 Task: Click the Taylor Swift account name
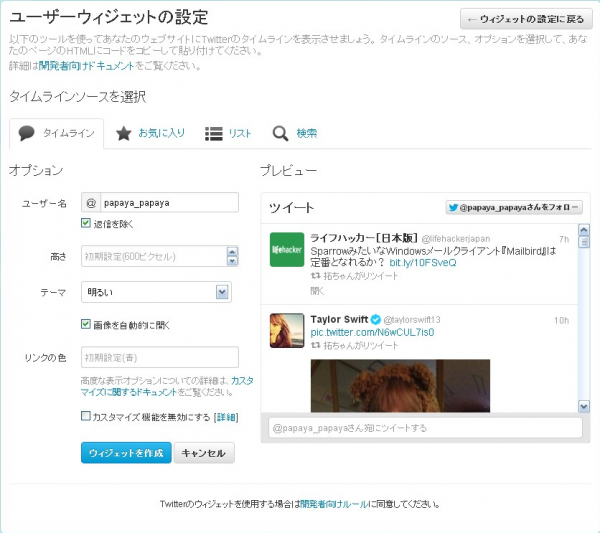[x=339, y=319]
